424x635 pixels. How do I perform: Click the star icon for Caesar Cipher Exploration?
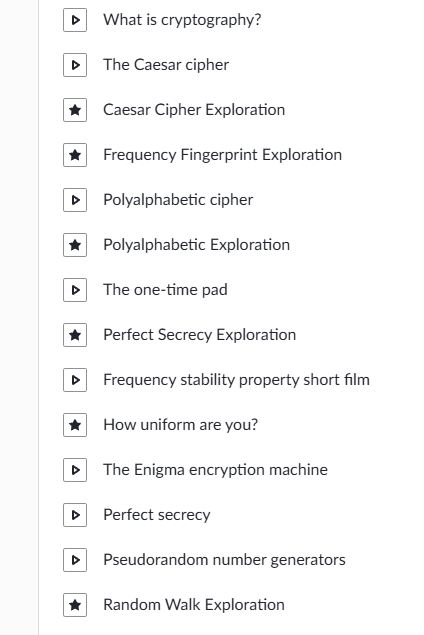coord(75,110)
